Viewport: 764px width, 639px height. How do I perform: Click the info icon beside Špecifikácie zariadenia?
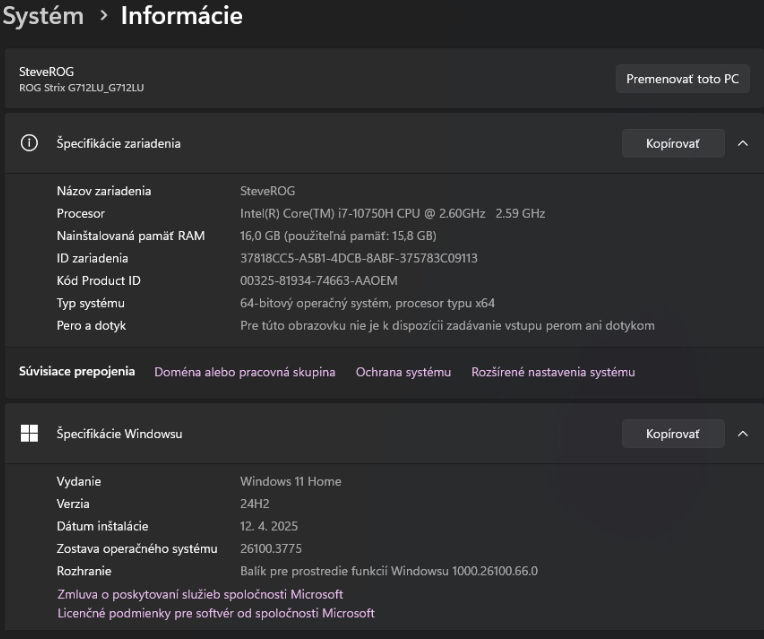(x=29, y=143)
